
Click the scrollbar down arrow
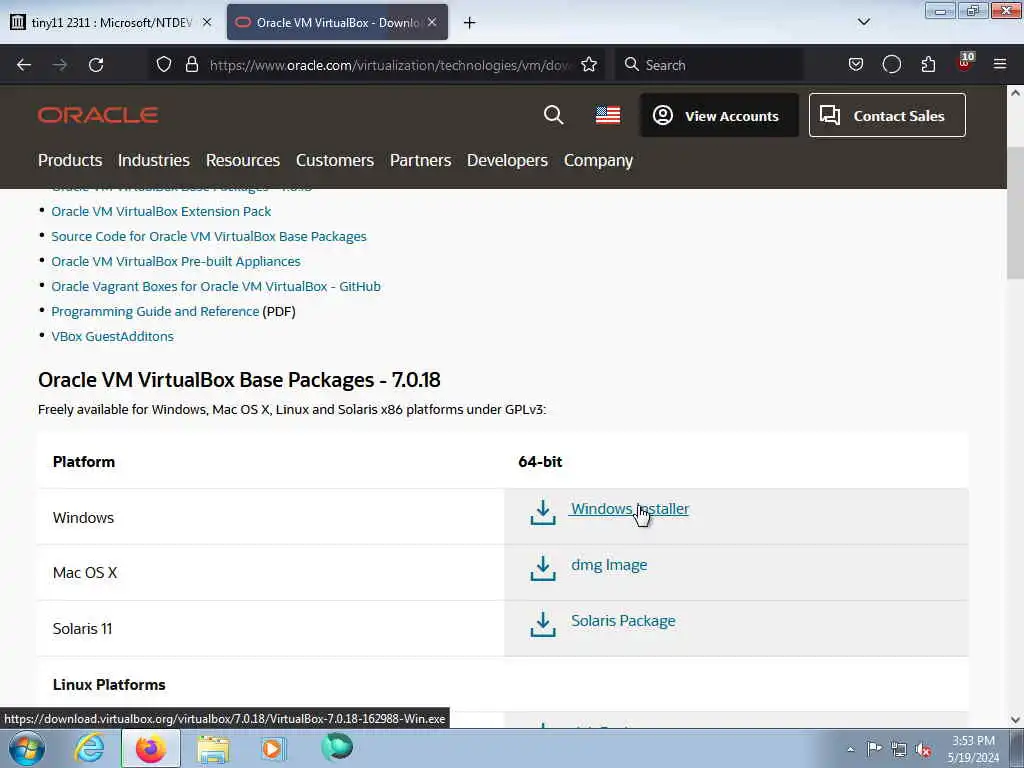1015,720
